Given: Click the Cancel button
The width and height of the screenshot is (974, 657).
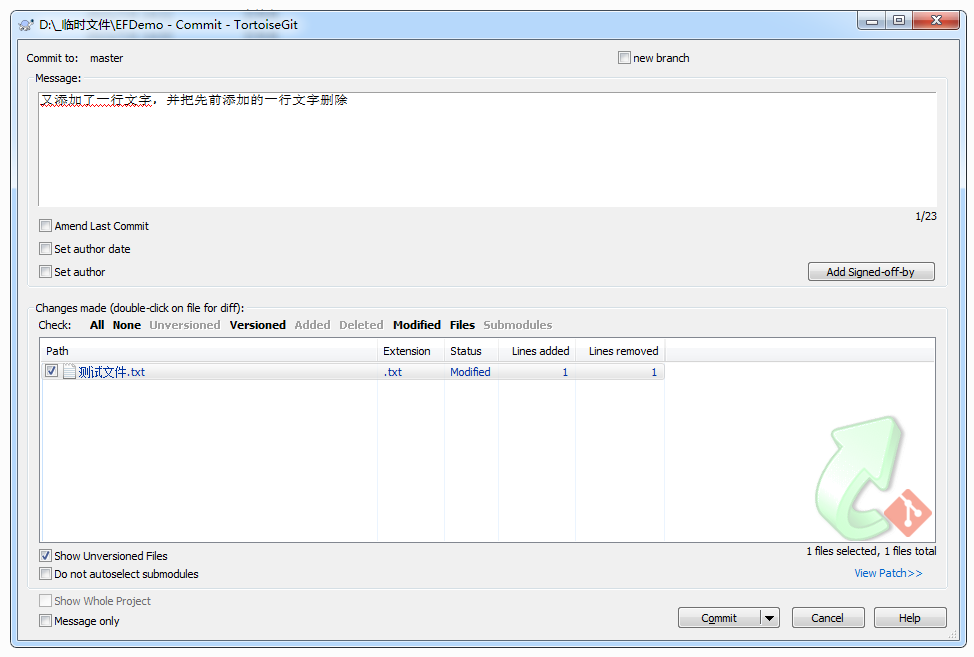Looking at the screenshot, I should pos(827,618).
